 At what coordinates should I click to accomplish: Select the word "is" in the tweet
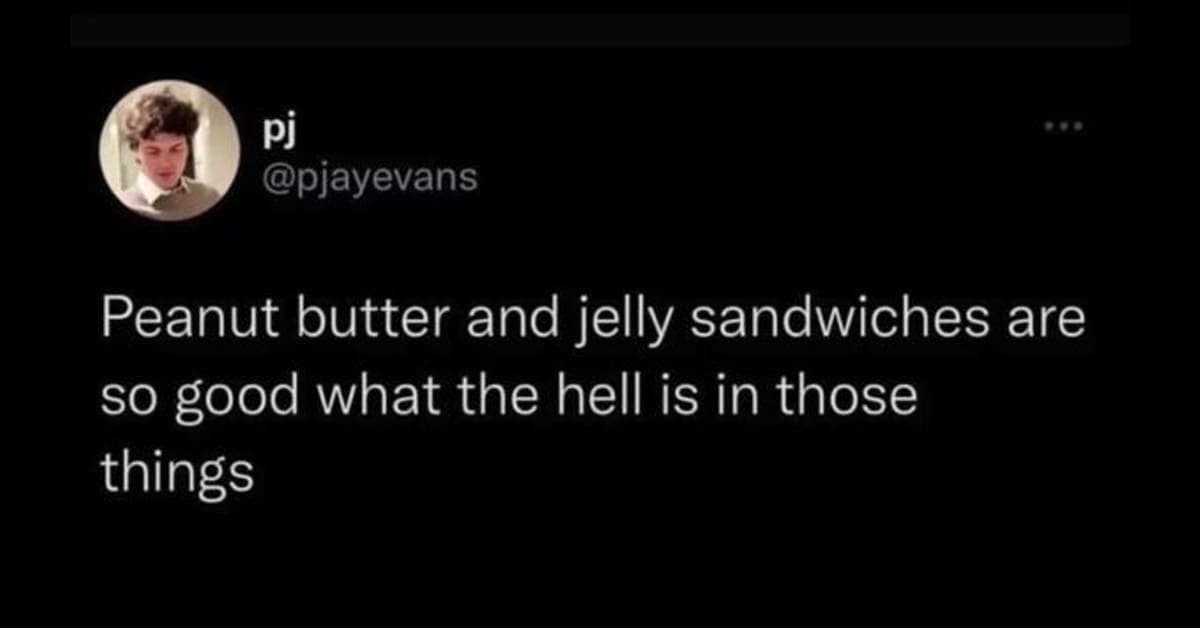(672, 398)
